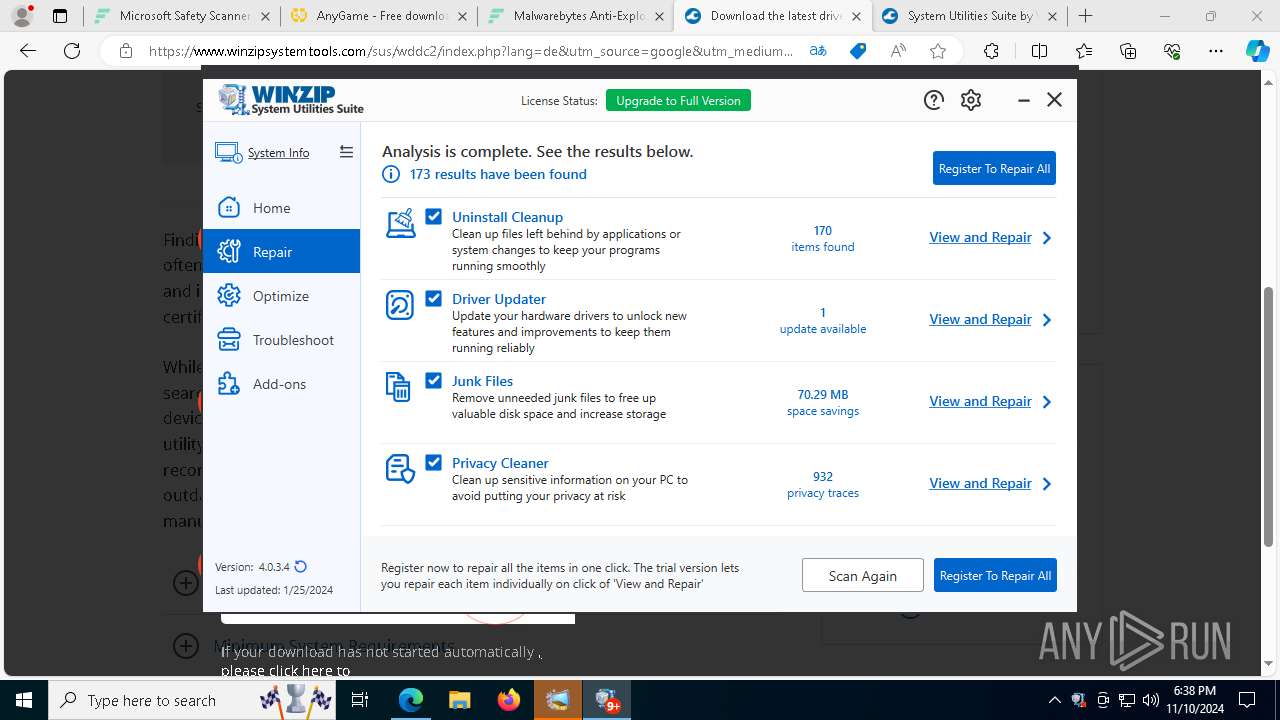The image size is (1280, 720).
Task: Expand Driver Updater row chevron arrow
Action: (x=1047, y=320)
